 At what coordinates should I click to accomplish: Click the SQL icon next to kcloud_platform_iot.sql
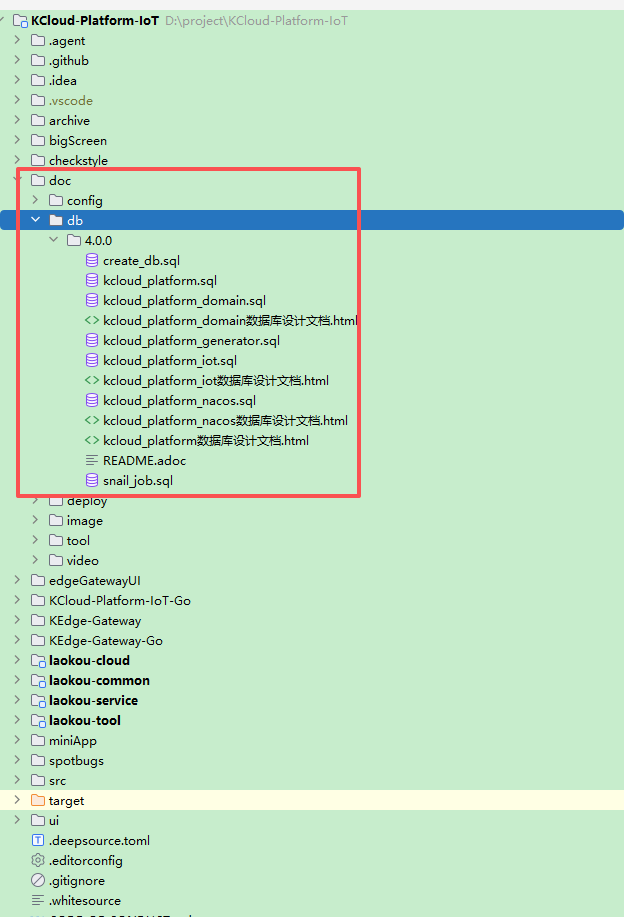pyautogui.click(x=92, y=361)
